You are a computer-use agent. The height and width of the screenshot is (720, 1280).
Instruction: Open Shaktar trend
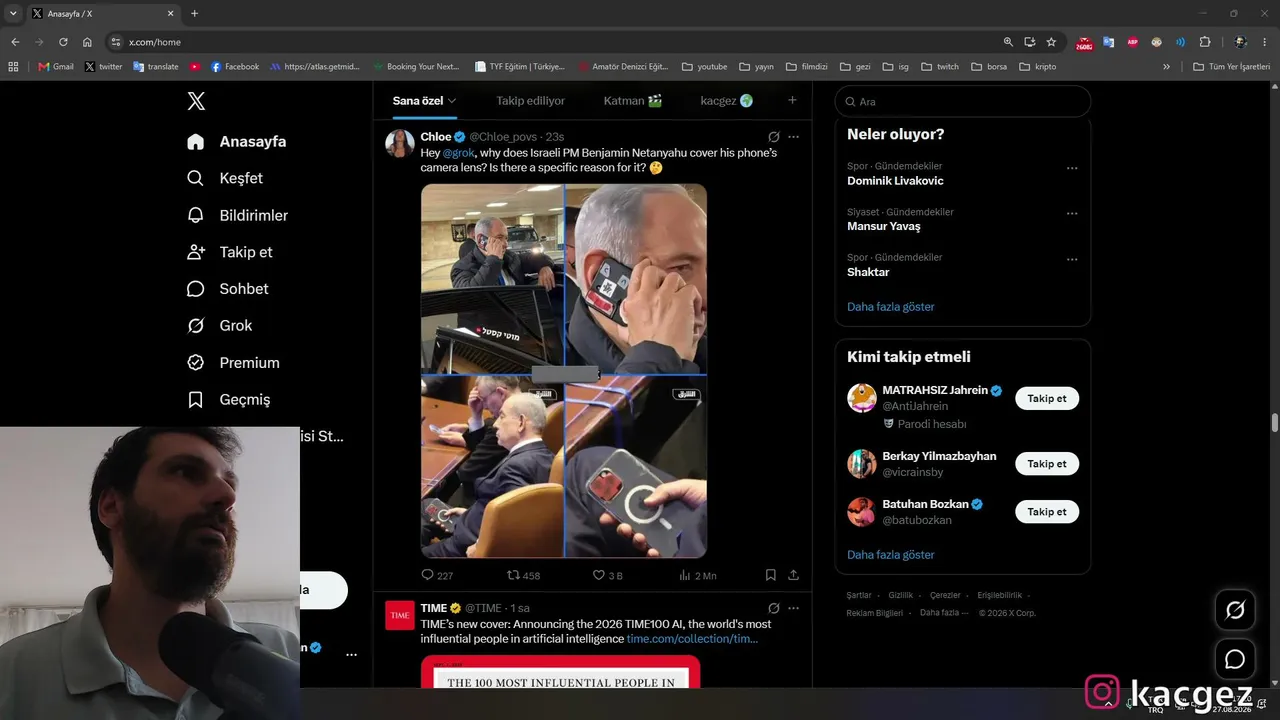pyautogui.click(x=868, y=272)
